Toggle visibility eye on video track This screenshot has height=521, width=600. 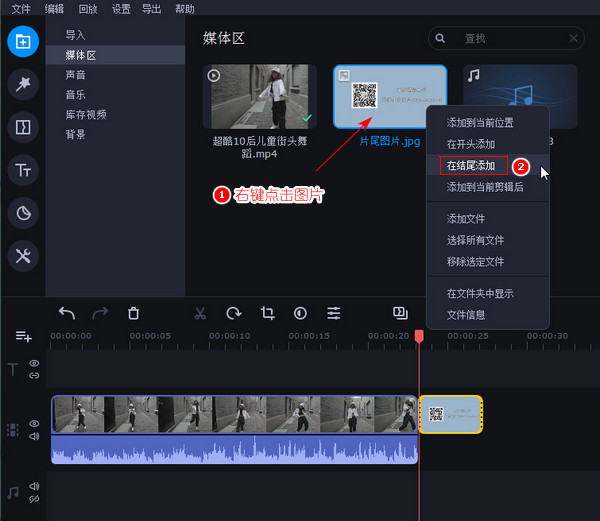pos(34,423)
